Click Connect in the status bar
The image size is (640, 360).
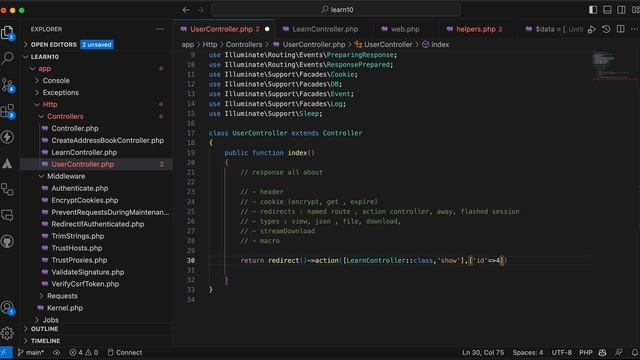[125, 353]
